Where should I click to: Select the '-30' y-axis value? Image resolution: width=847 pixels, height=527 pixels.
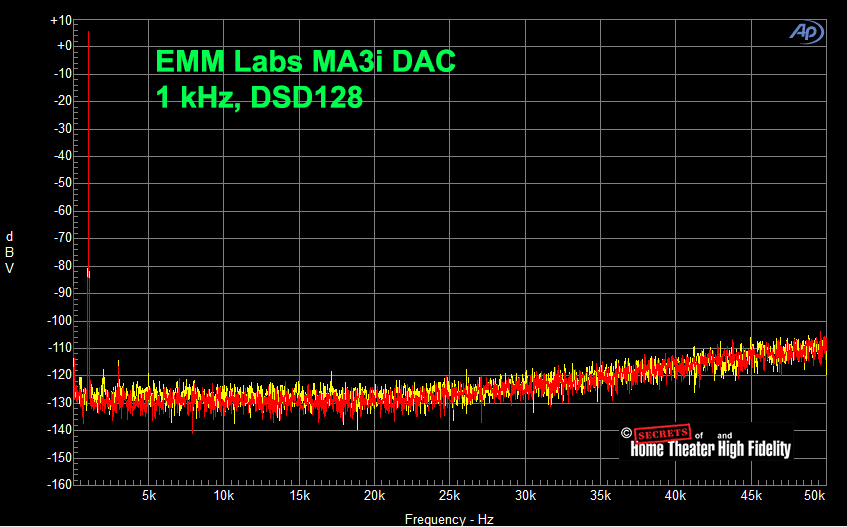click(x=63, y=129)
